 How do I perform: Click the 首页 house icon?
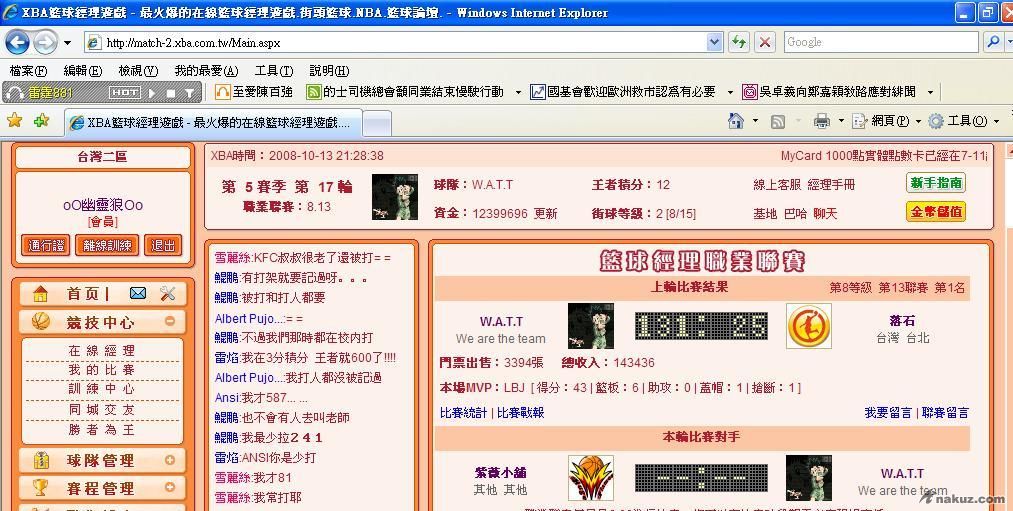pyautogui.click(x=40, y=294)
